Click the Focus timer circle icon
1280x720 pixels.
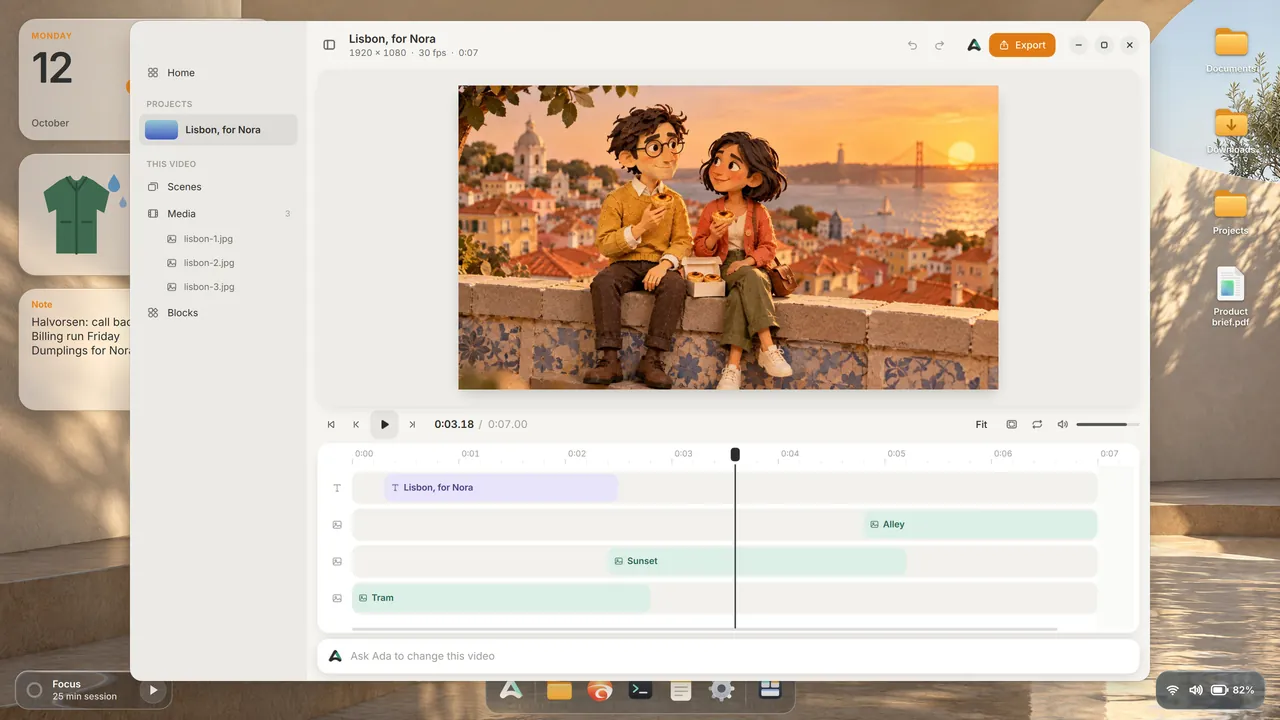[34, 690]
